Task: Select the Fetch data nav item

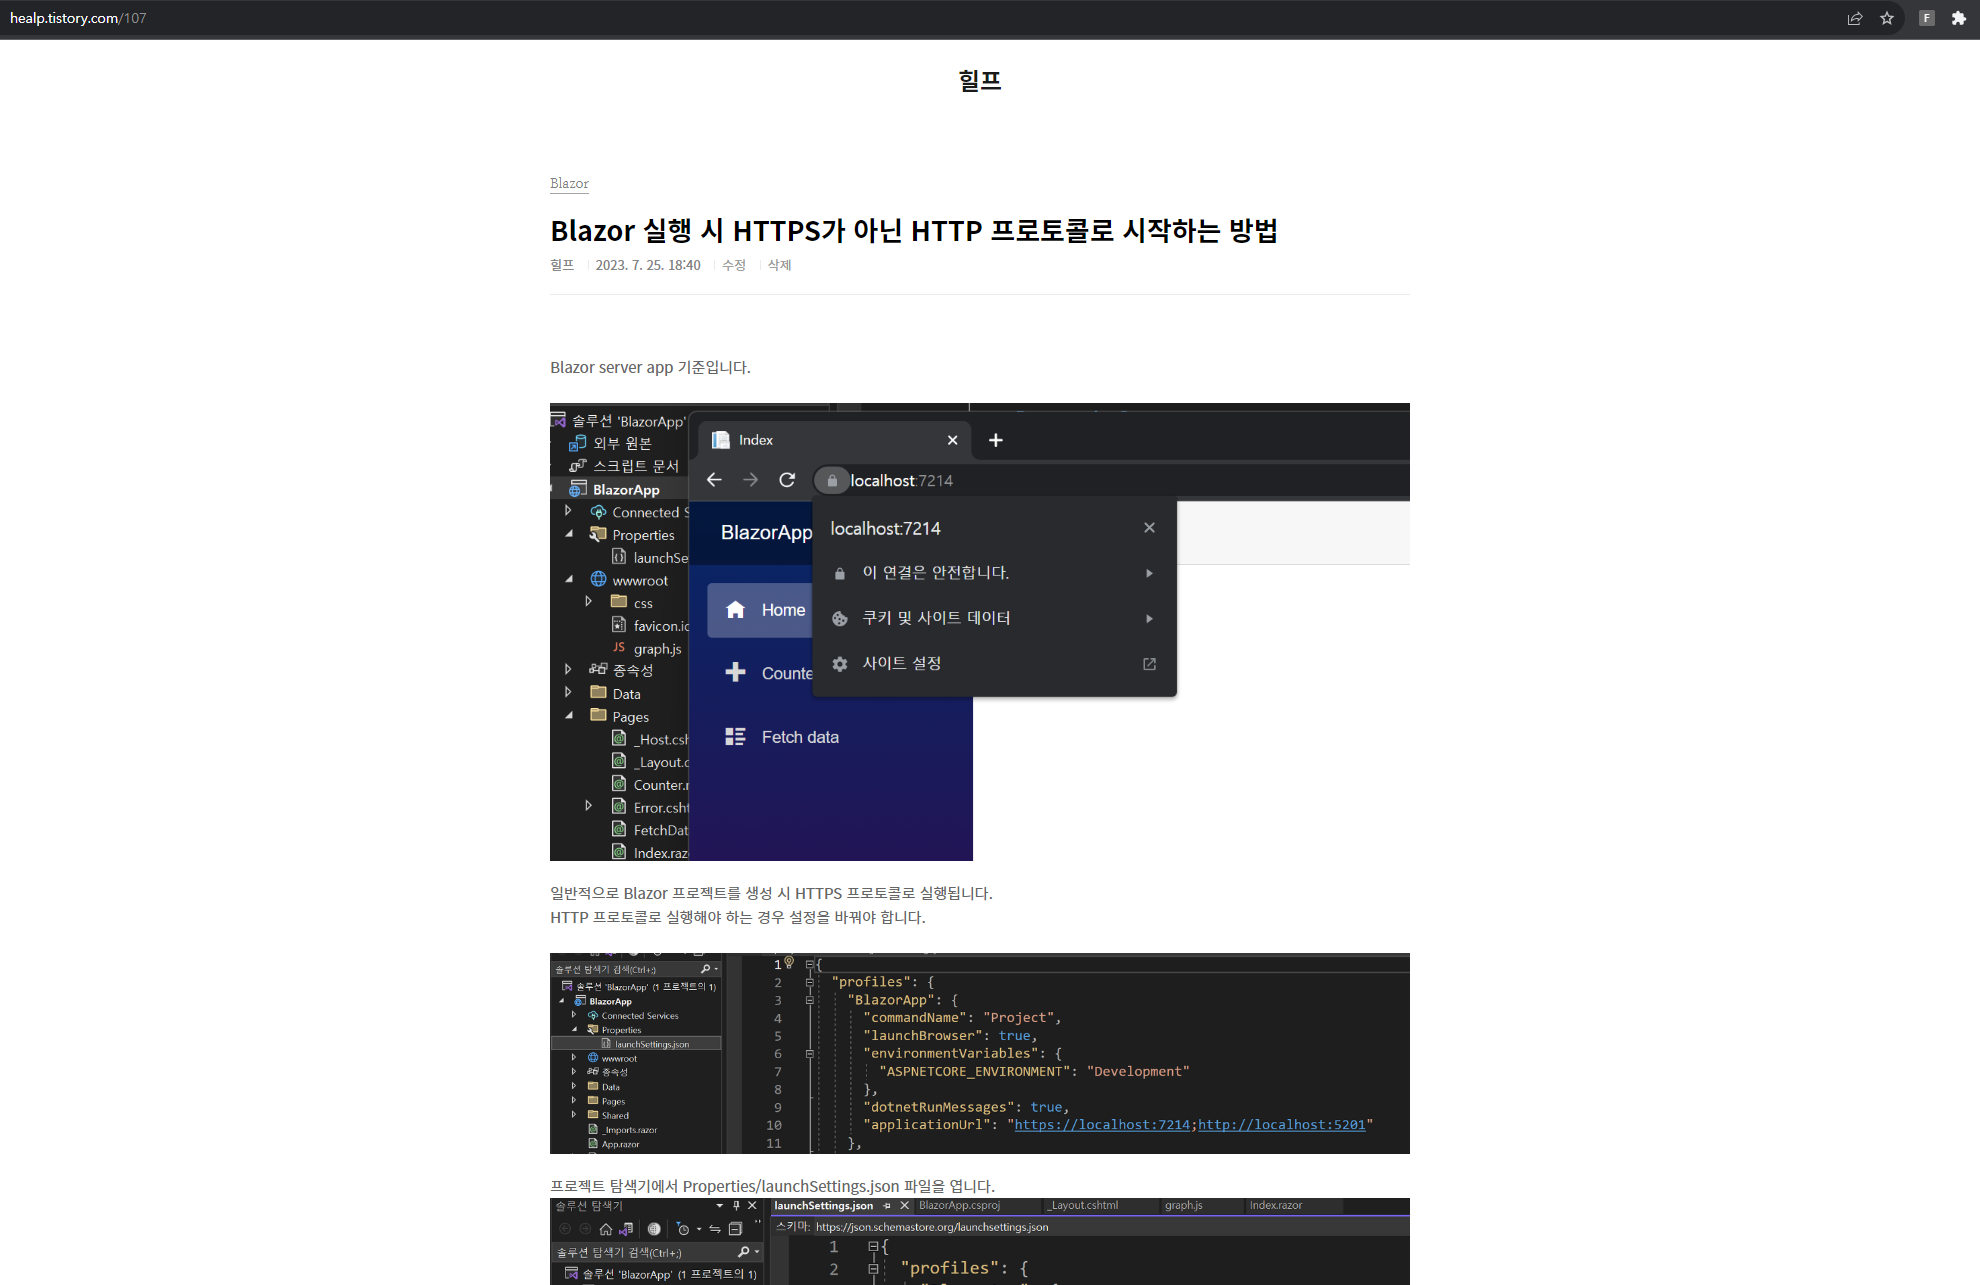Action: tap(799, 737)
